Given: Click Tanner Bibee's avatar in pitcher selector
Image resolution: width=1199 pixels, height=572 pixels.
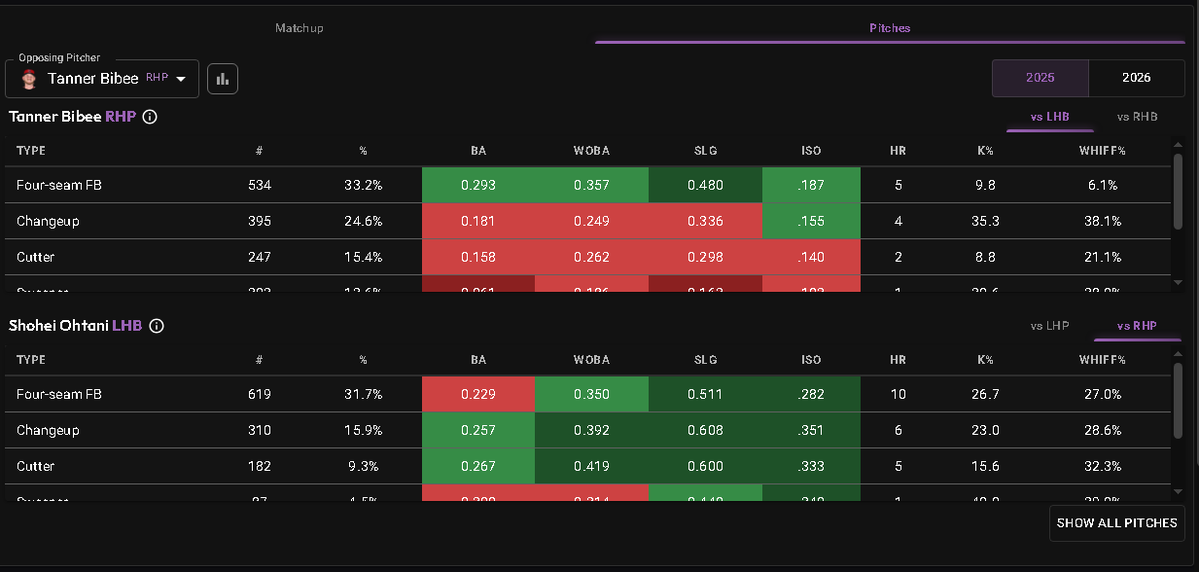Looking at the screenshot, I should point(29,79).
